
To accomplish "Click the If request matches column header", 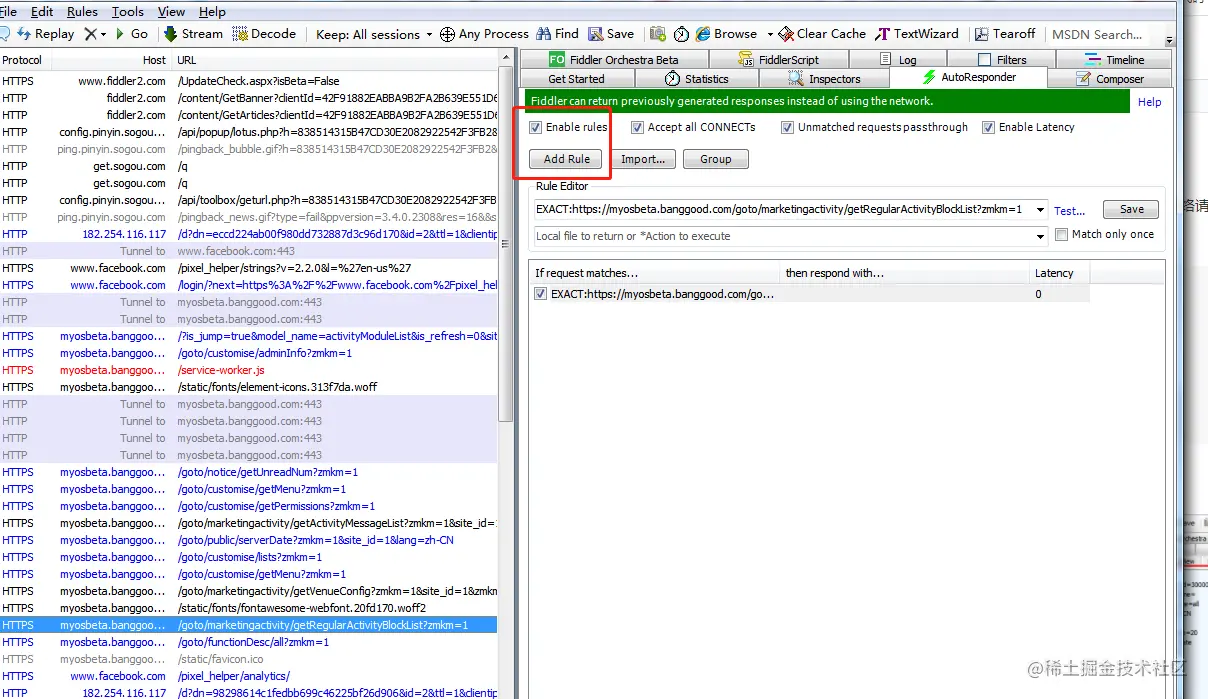I will click(x=654, y=273).
